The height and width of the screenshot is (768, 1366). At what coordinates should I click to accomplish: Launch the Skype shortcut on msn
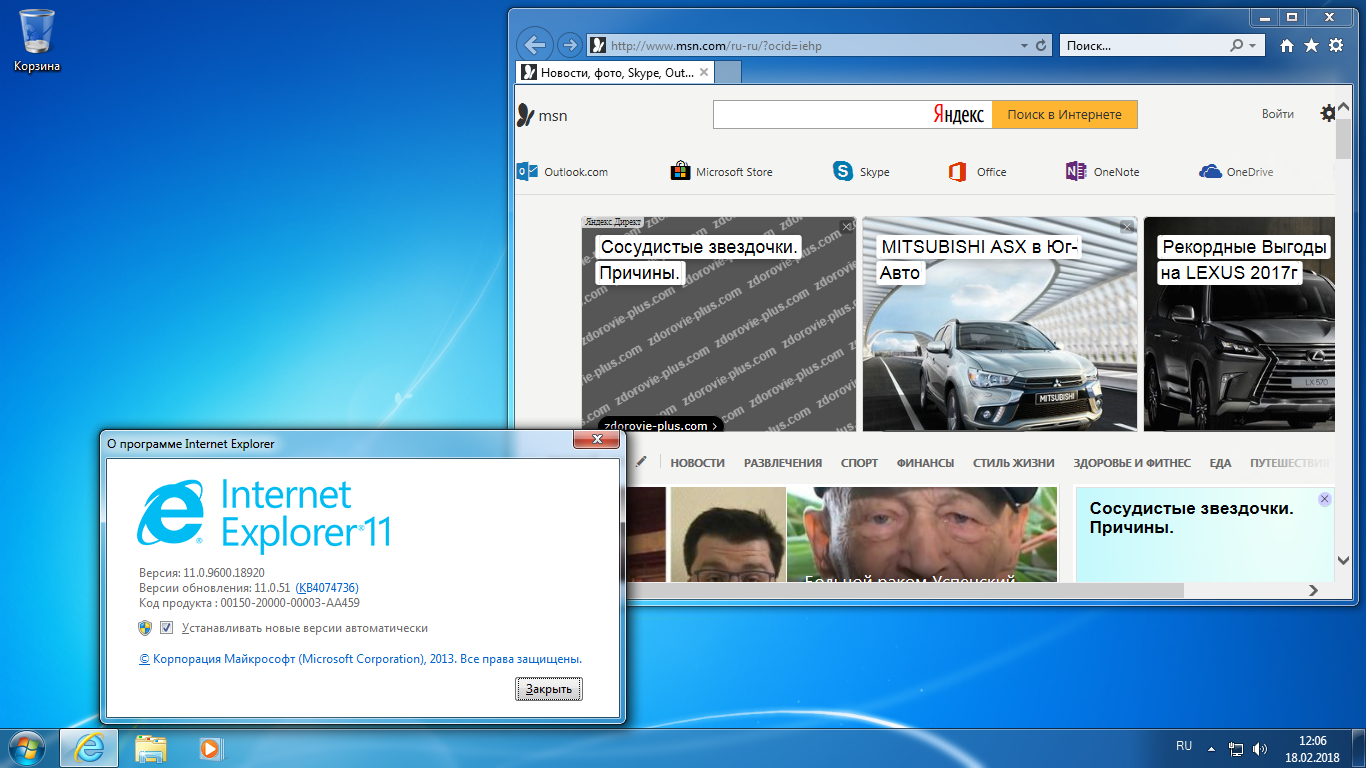point(861,172)
